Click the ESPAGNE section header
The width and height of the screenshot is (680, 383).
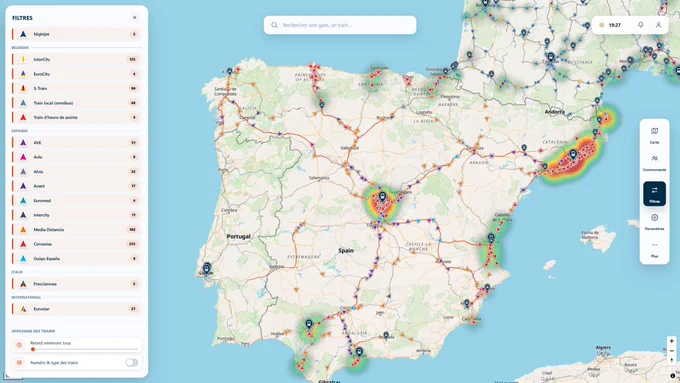pyautogui.click(x=20, y=131)
